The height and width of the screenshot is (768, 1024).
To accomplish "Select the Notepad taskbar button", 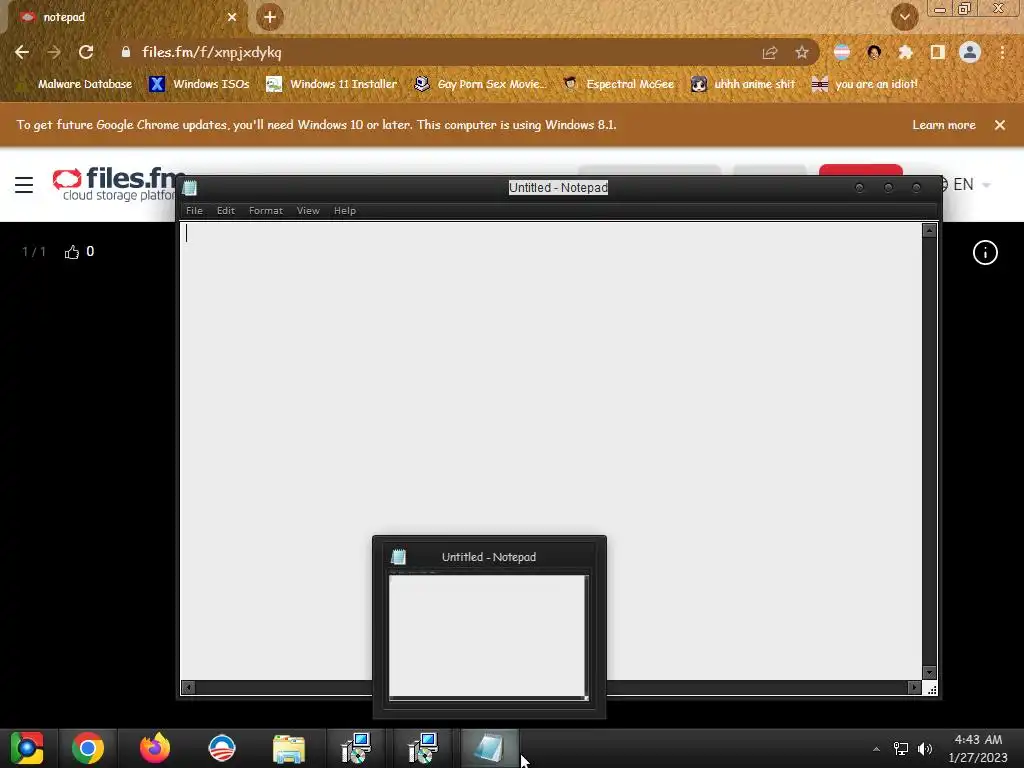I will point(490,748).
